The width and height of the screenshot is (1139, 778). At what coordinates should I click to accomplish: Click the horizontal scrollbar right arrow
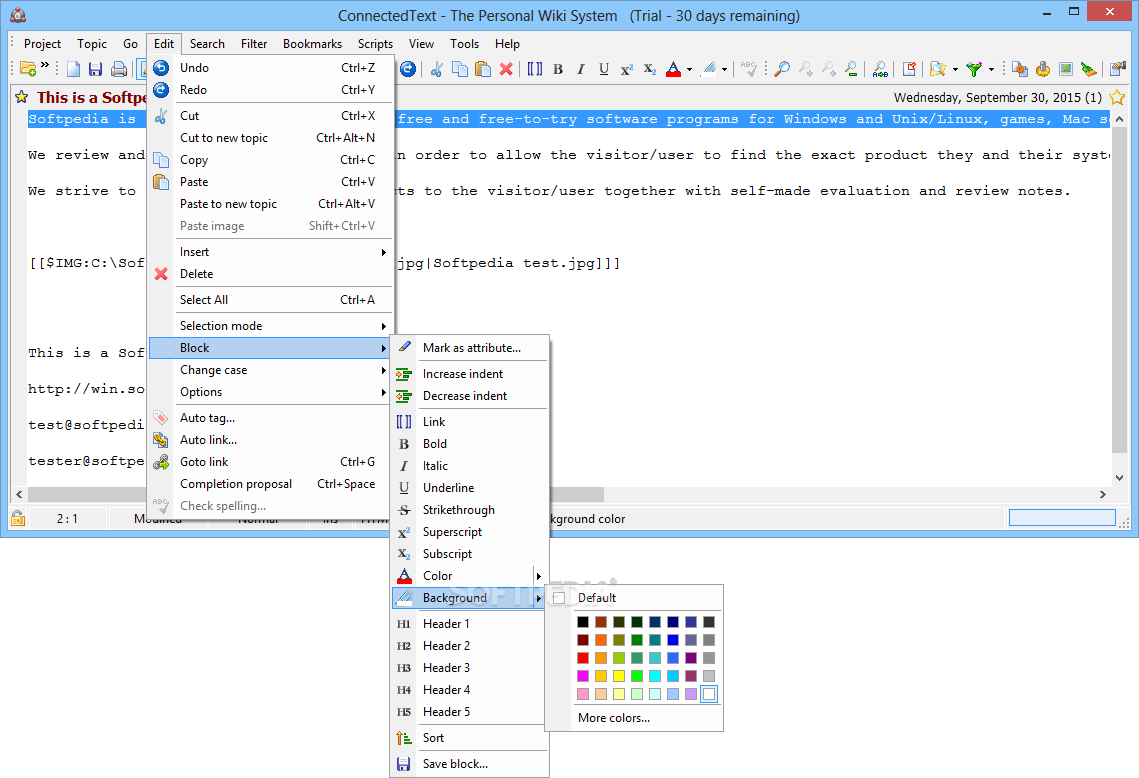[1103, 495]
